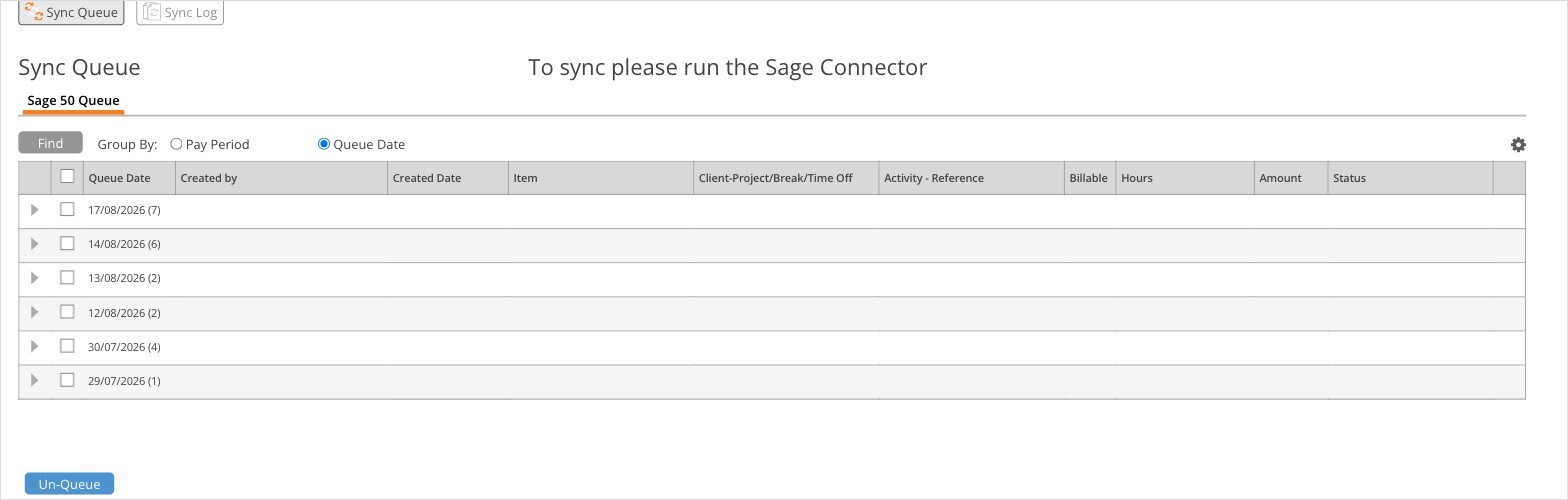This screenshot has height=500, width=1568.
Task: Sort by the Status column header
Action: [x=1410, y=178]
